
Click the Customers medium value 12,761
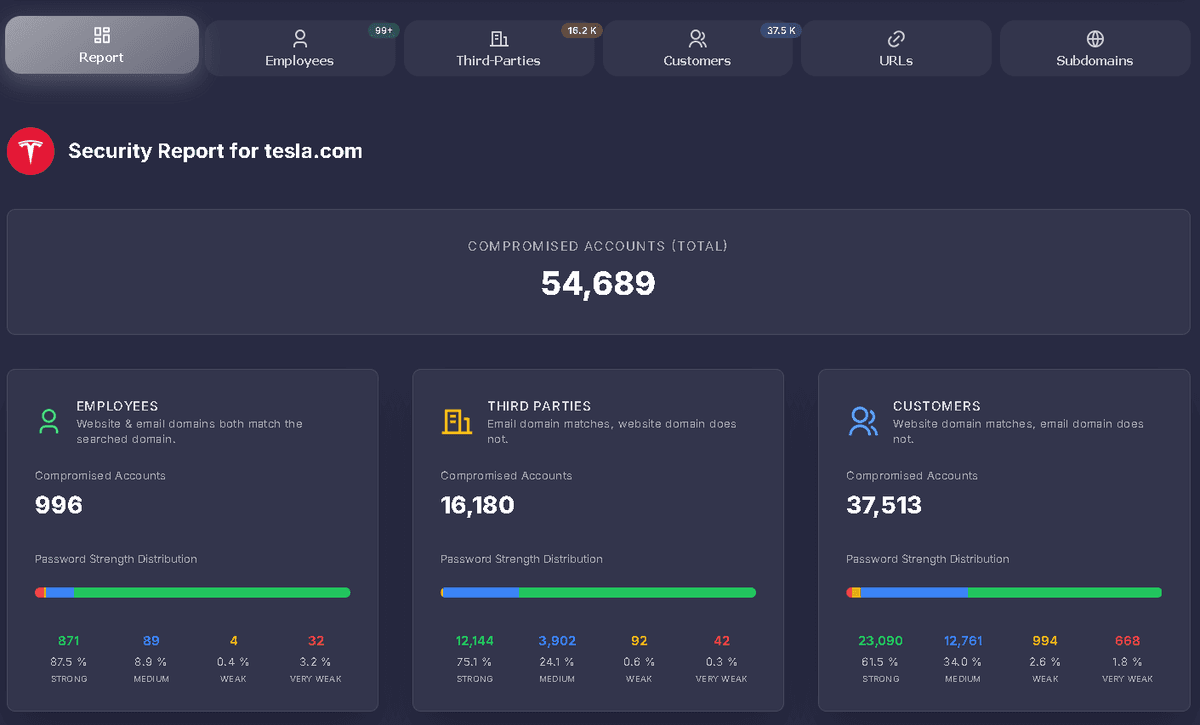(x=963, y=641)
